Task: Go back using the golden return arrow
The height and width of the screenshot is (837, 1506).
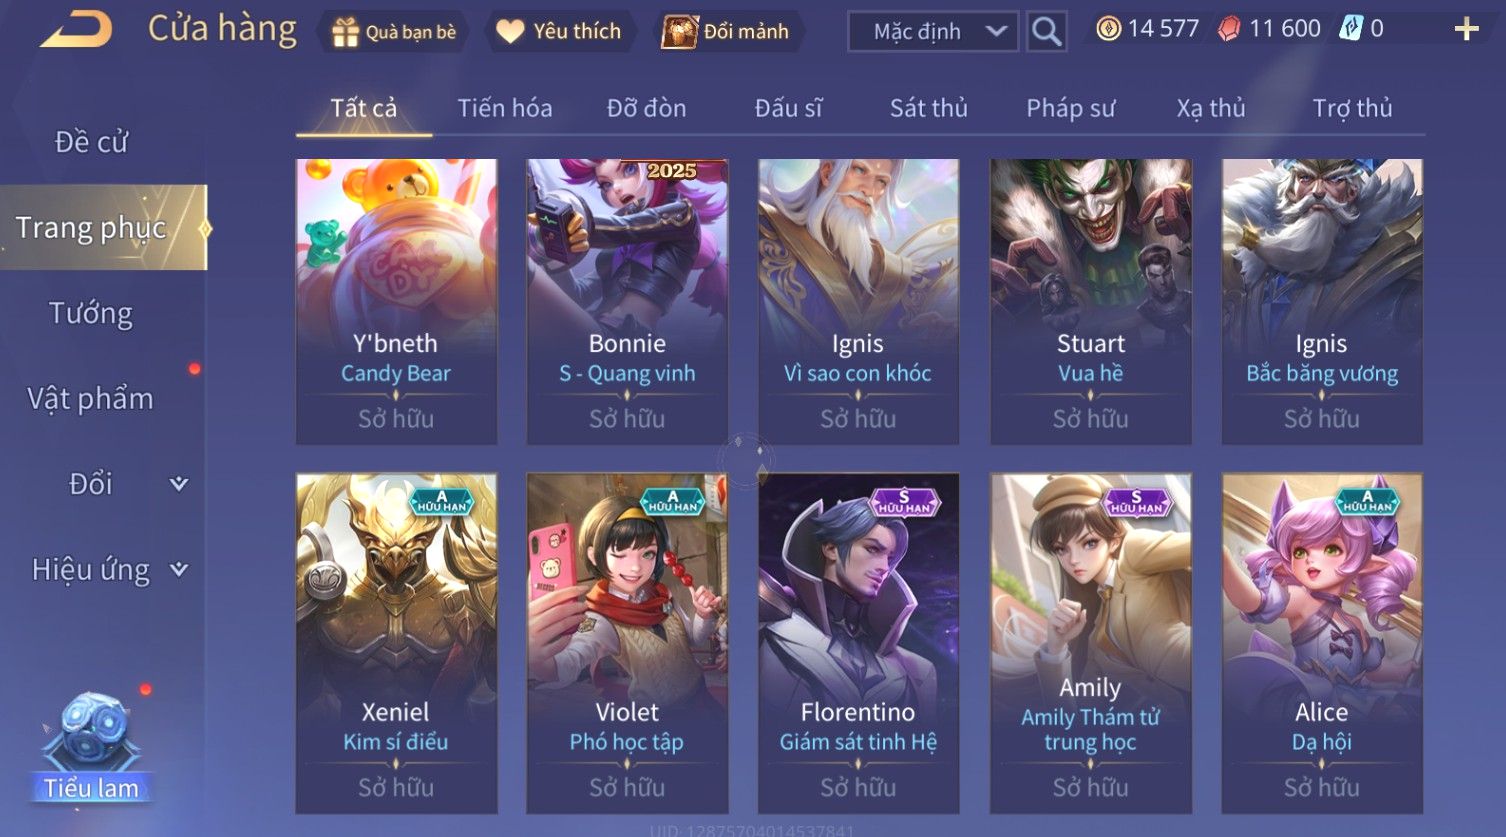Action: coord(76,30)
